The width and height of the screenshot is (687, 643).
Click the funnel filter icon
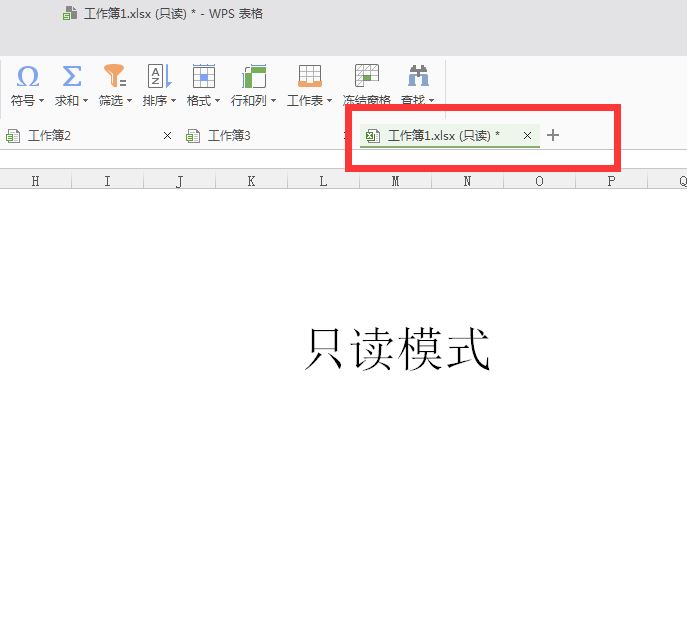tap(115, 75)
